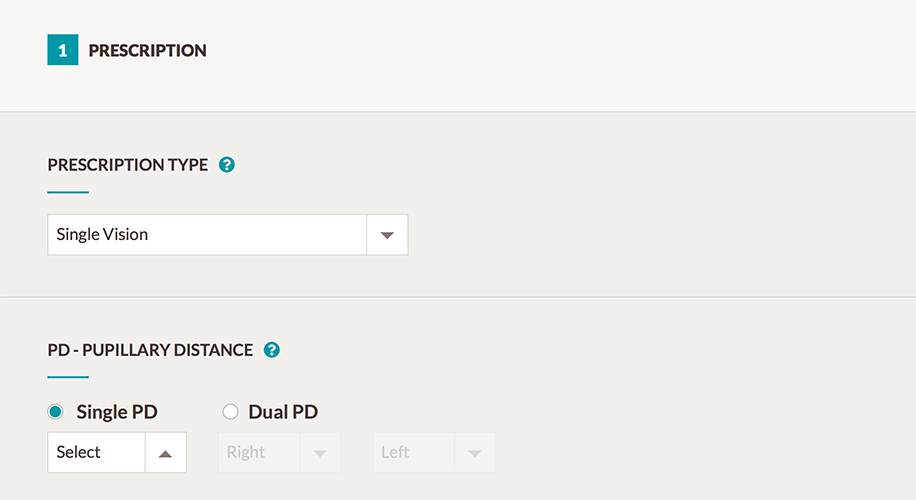Click the Prescription section heading
The height and width of the screenshot is (500, 916).
pyautogui.click(x=147, y=50)
